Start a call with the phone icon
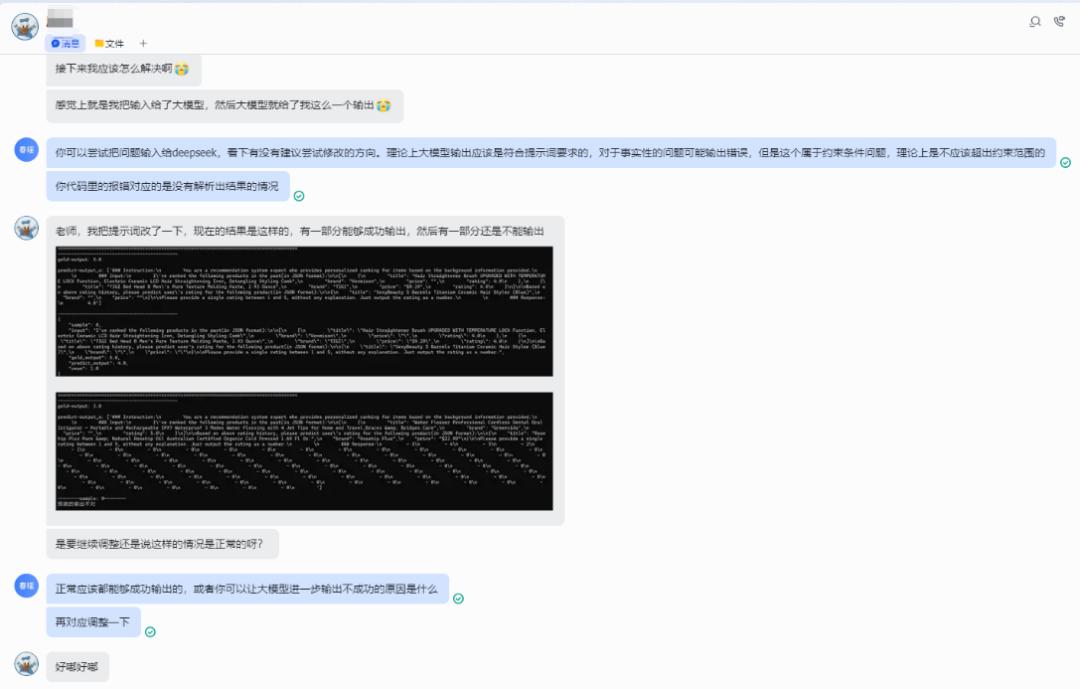This screenshot has width=1080, height=689. coord(1059,22)
